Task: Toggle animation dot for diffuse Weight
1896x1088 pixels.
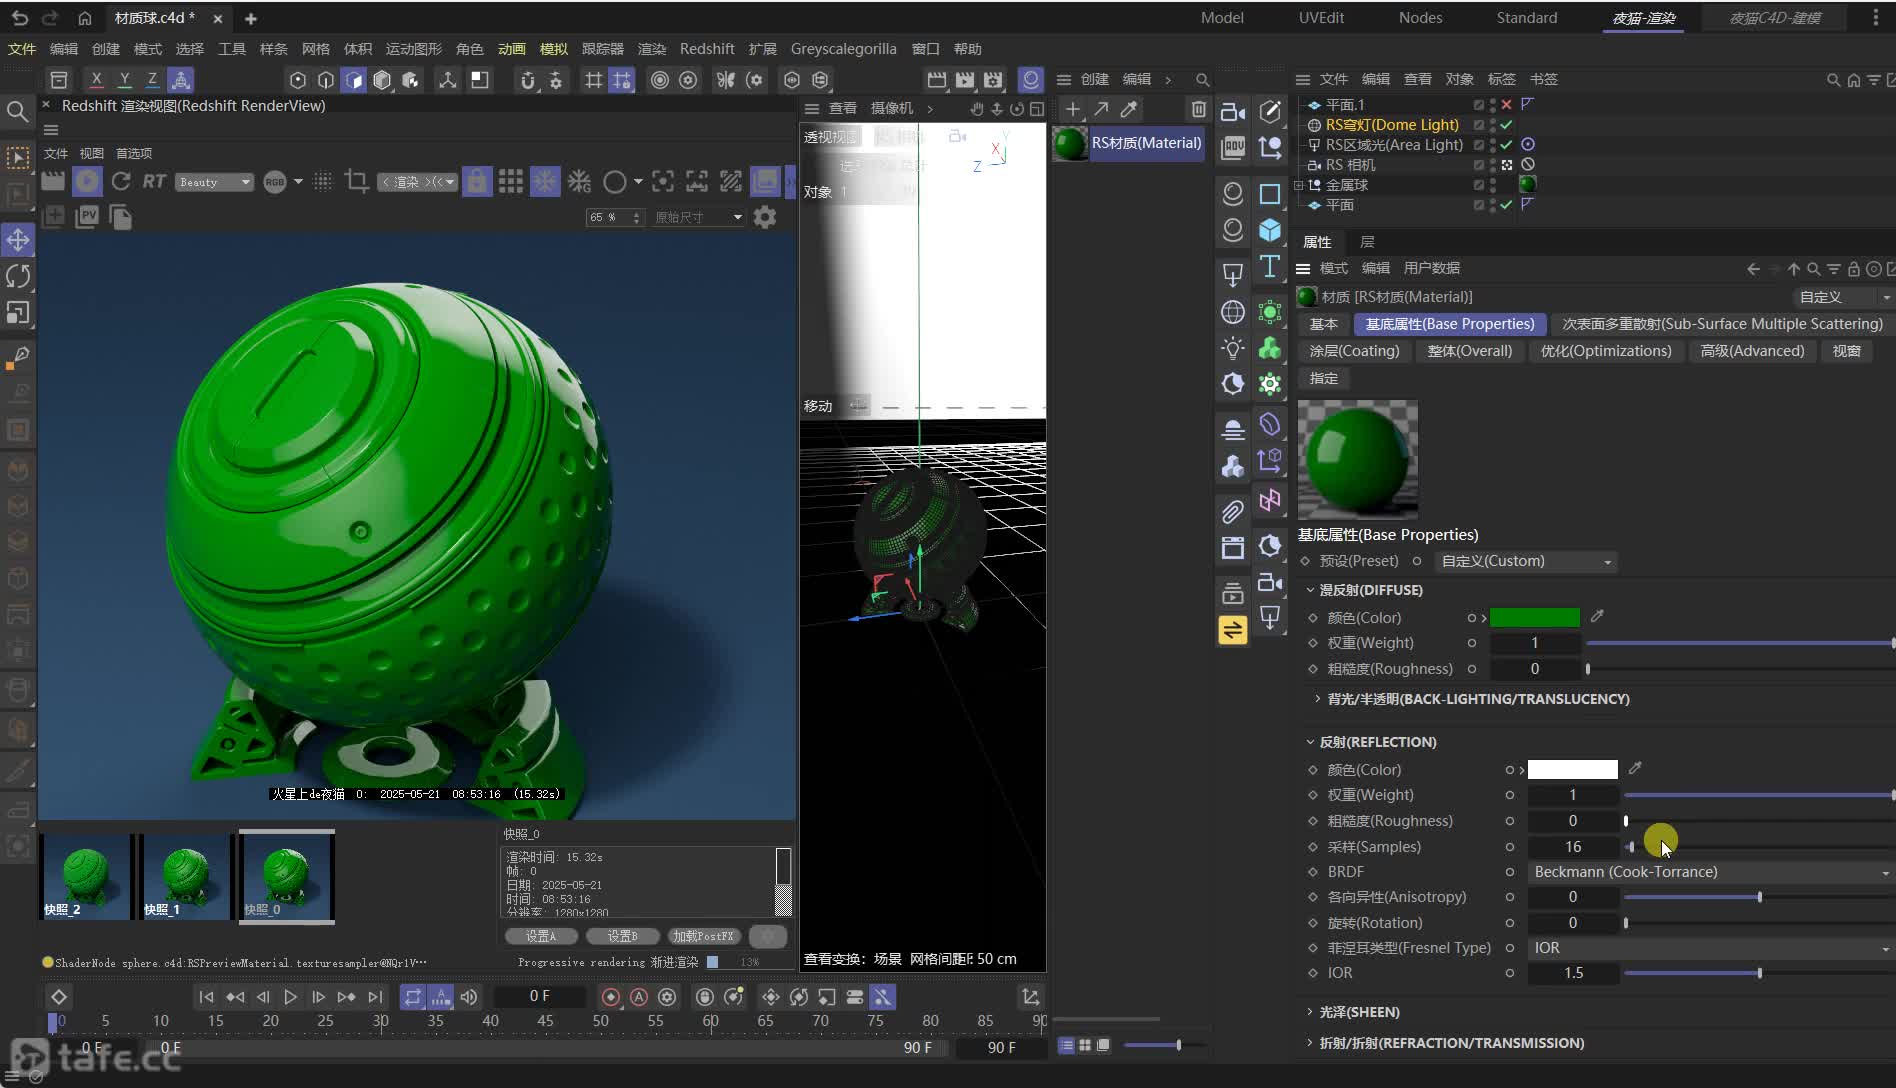Action: [x=1472, y=643]
